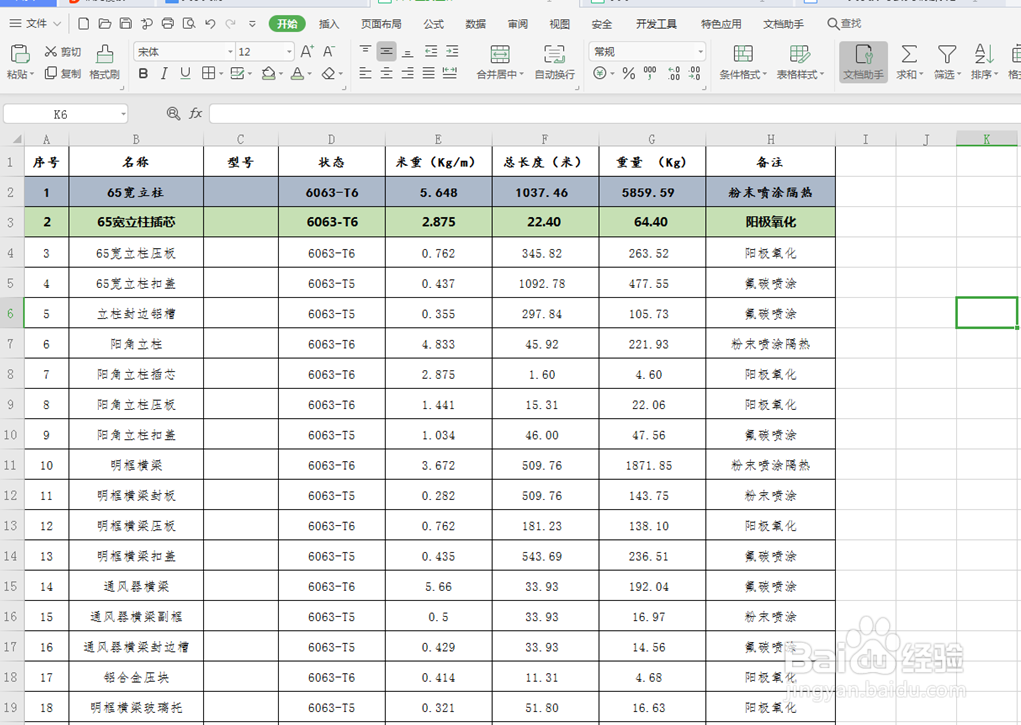1021x725 pixels.
Task: Expand the 宋体 font name dropdown
Action: 230,51
